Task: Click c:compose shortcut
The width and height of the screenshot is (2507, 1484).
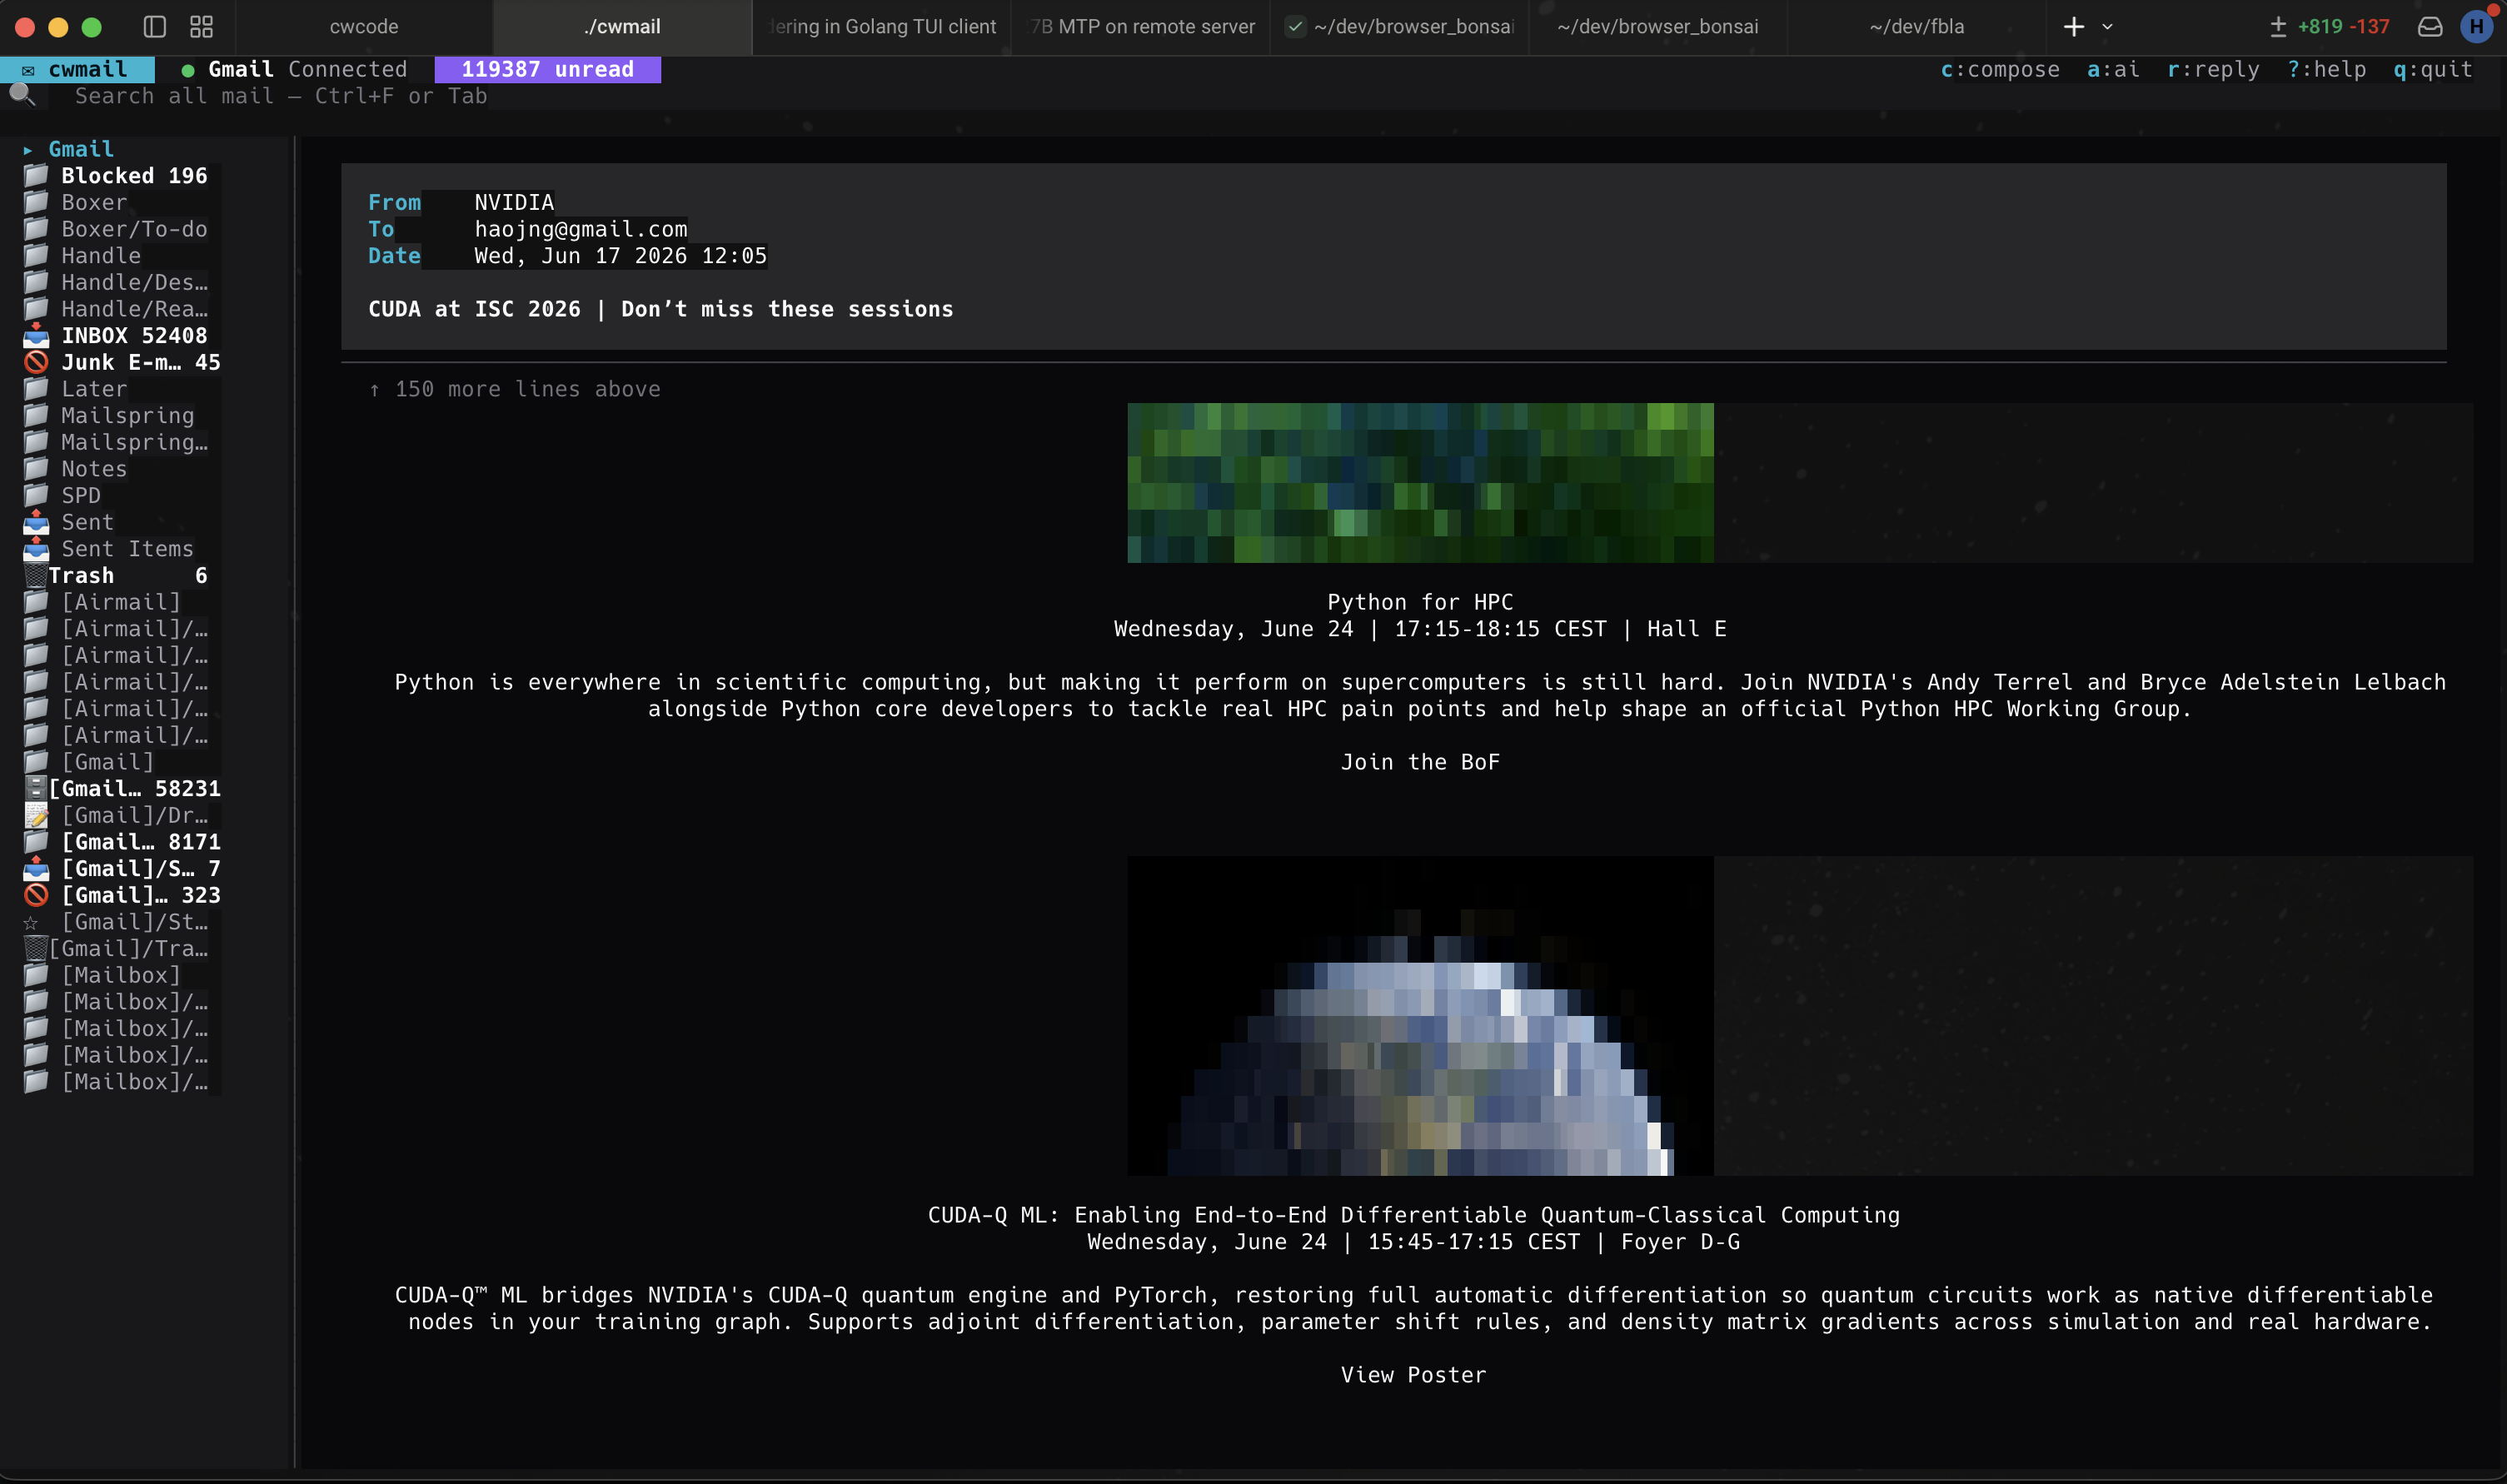Action: pyautogui.click(x=2000, y=69)
